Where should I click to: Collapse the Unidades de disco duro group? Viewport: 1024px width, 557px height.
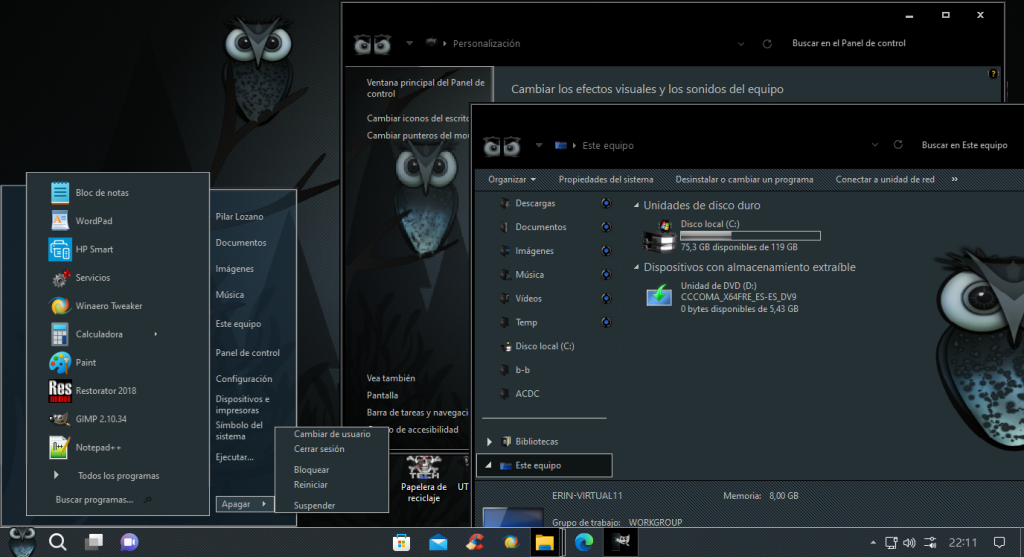pos(637,206)
